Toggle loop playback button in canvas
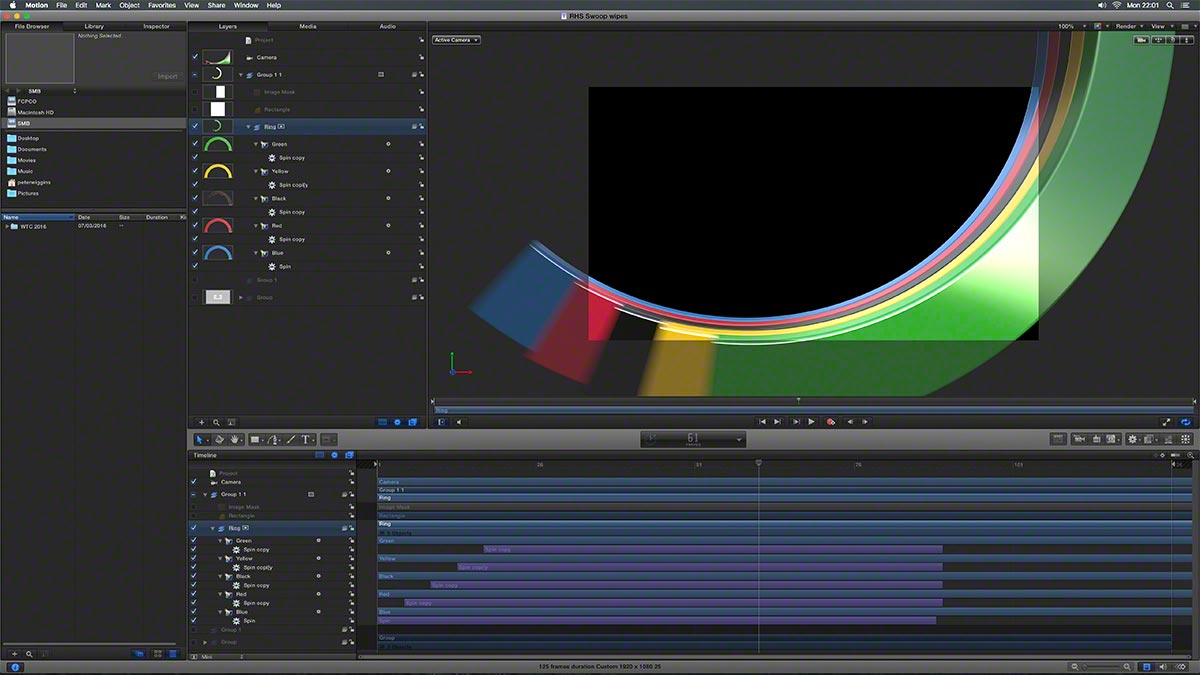The image size is (1200, 675). coord(1186,422)
